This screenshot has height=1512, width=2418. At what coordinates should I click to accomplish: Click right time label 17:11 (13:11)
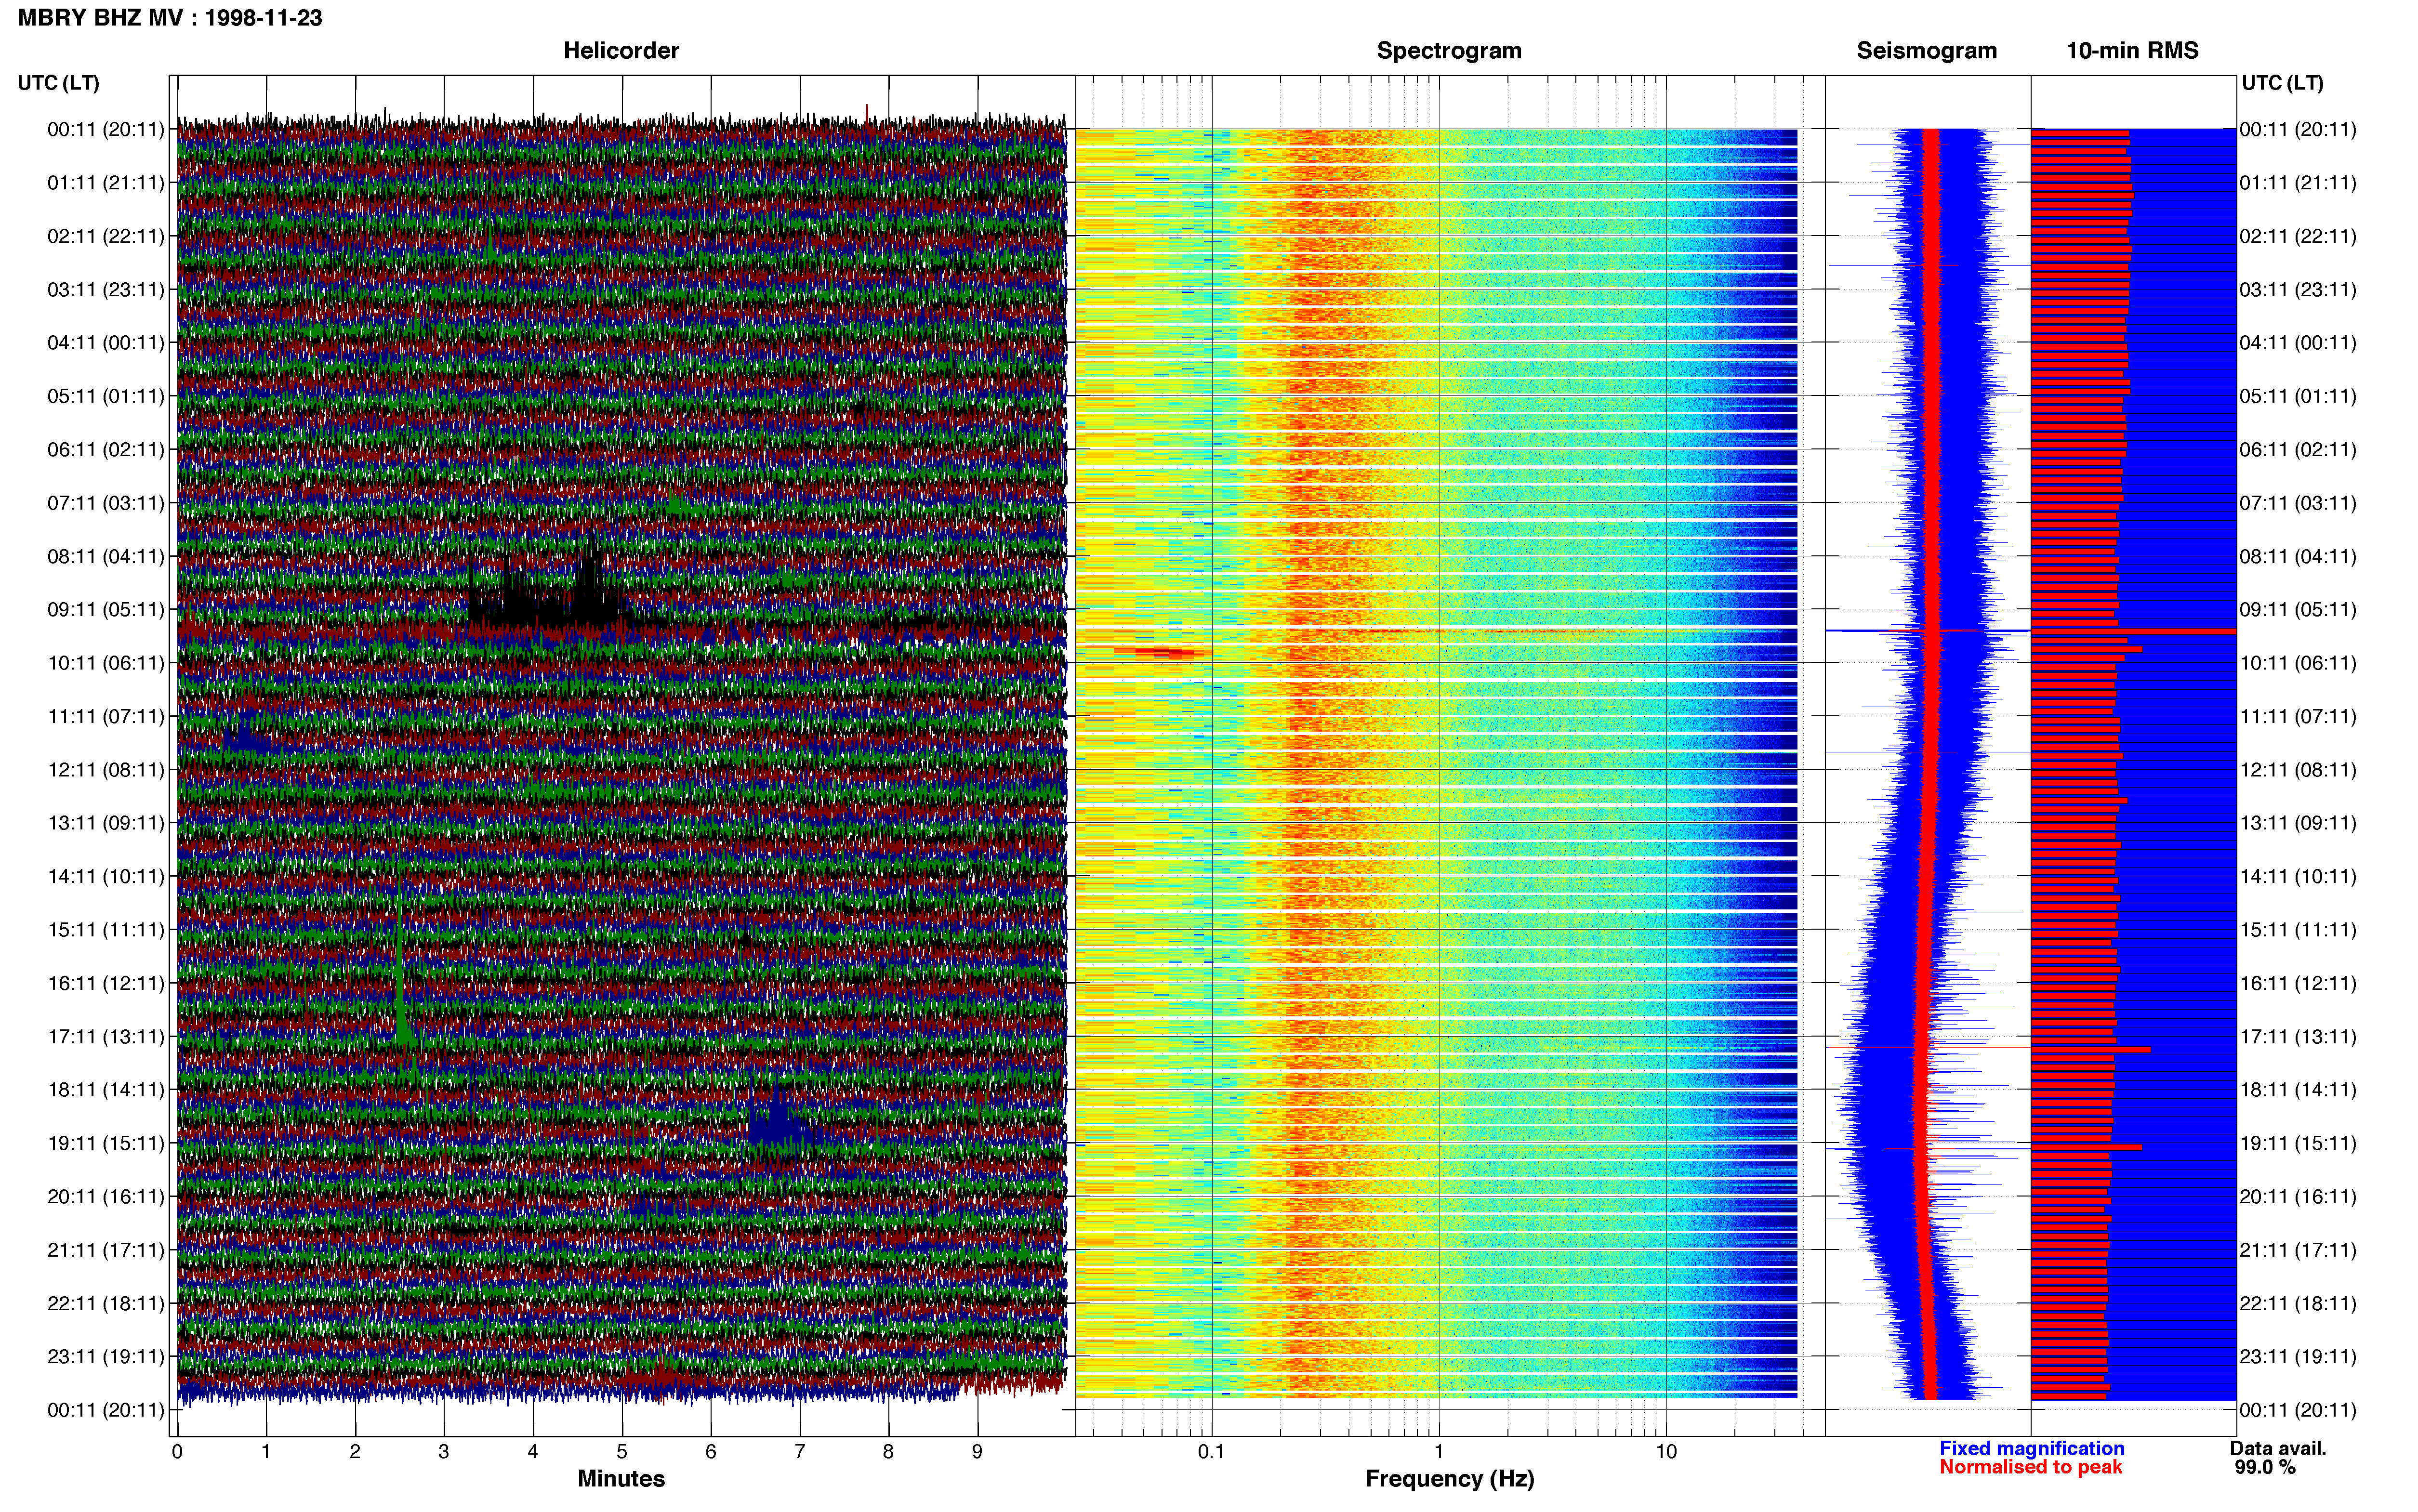[x=2298, y=1037]
